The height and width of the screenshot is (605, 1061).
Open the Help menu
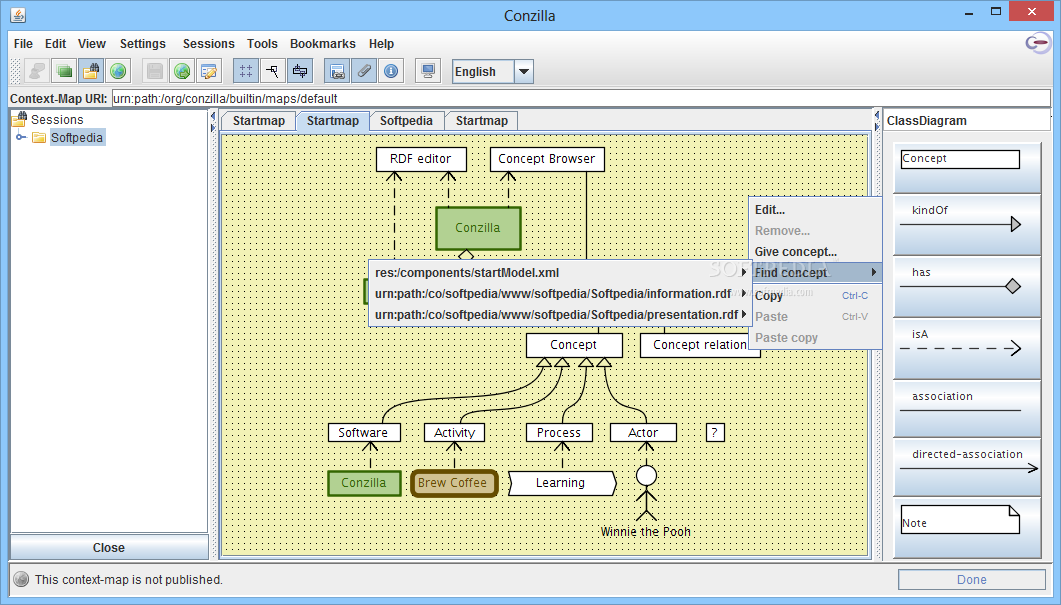tap(382, 43)
